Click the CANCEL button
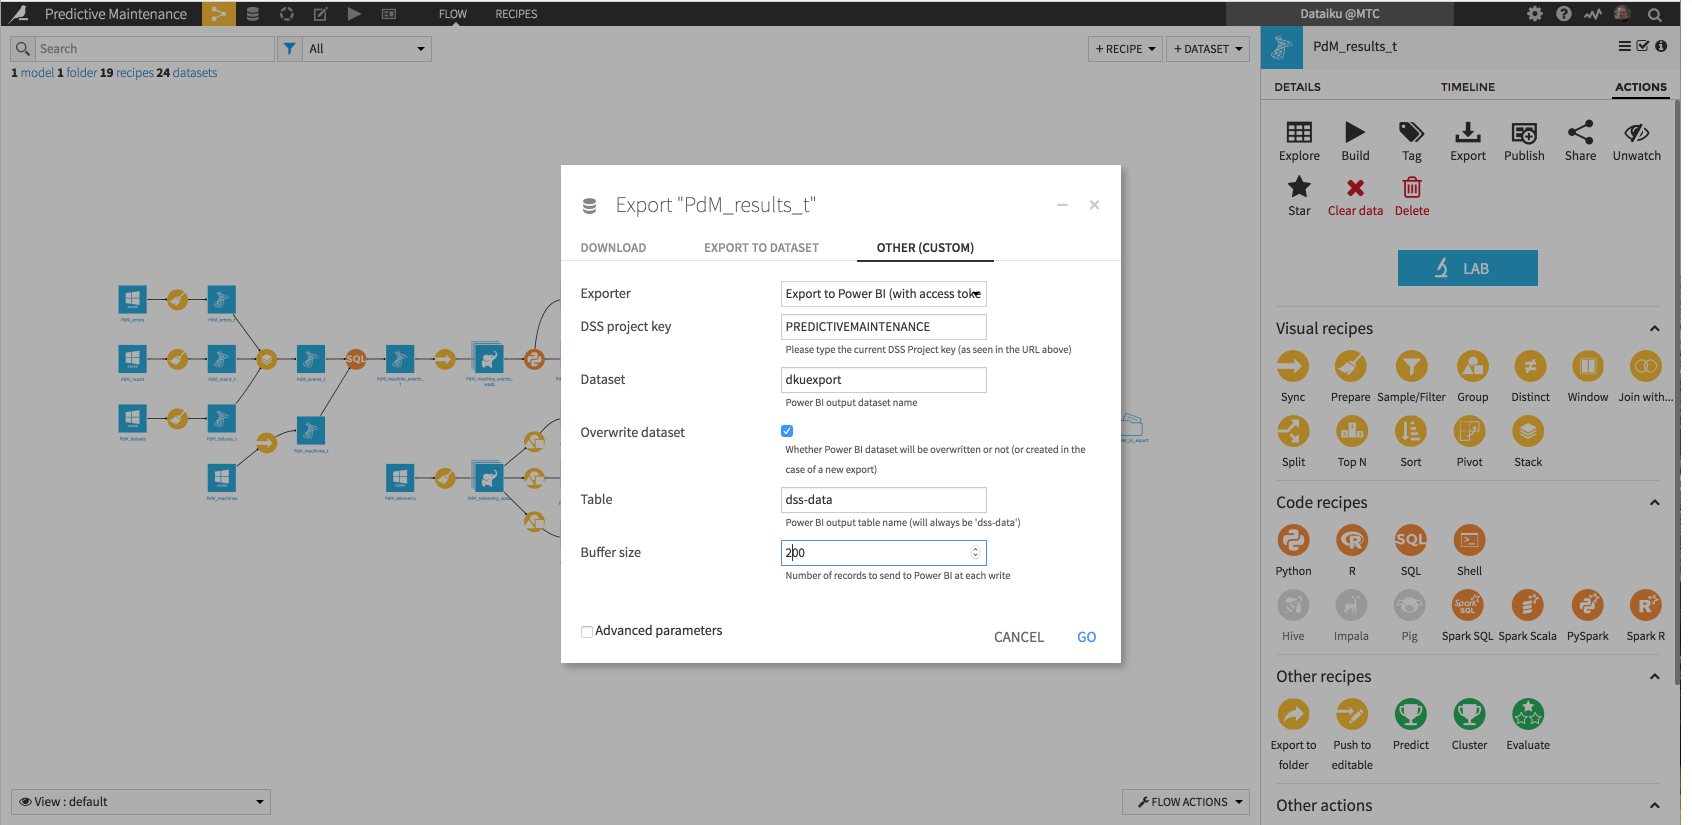 tap(1018, 637)
